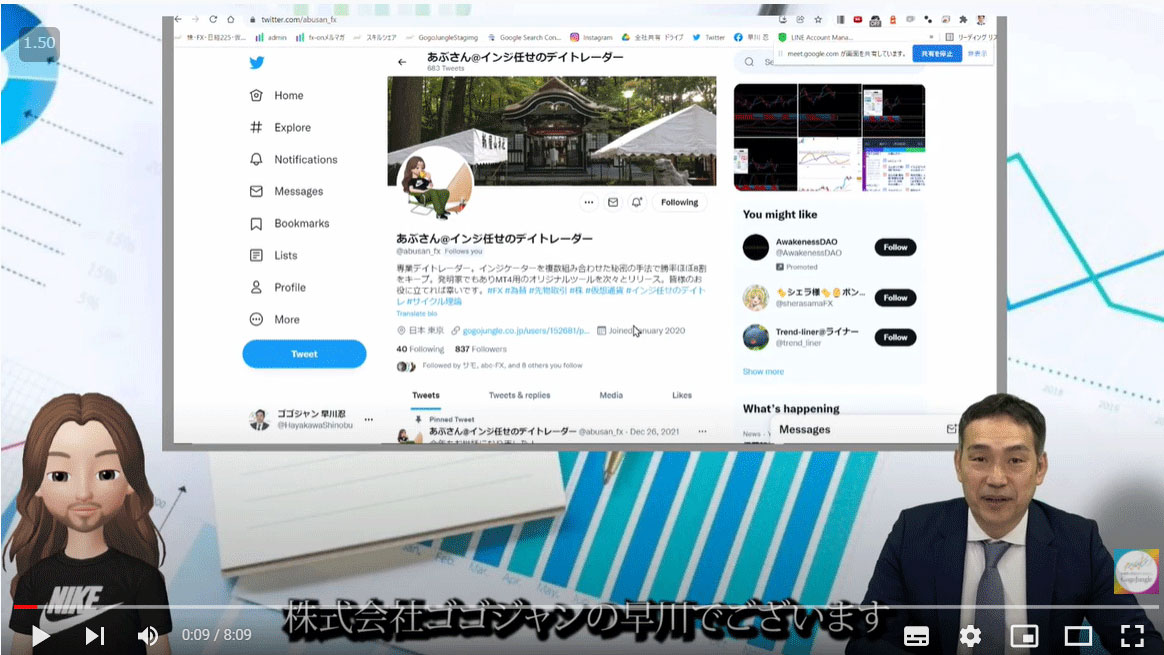
Task: Open pinned tweet options ellipsis
Action: tap(702, 431)
